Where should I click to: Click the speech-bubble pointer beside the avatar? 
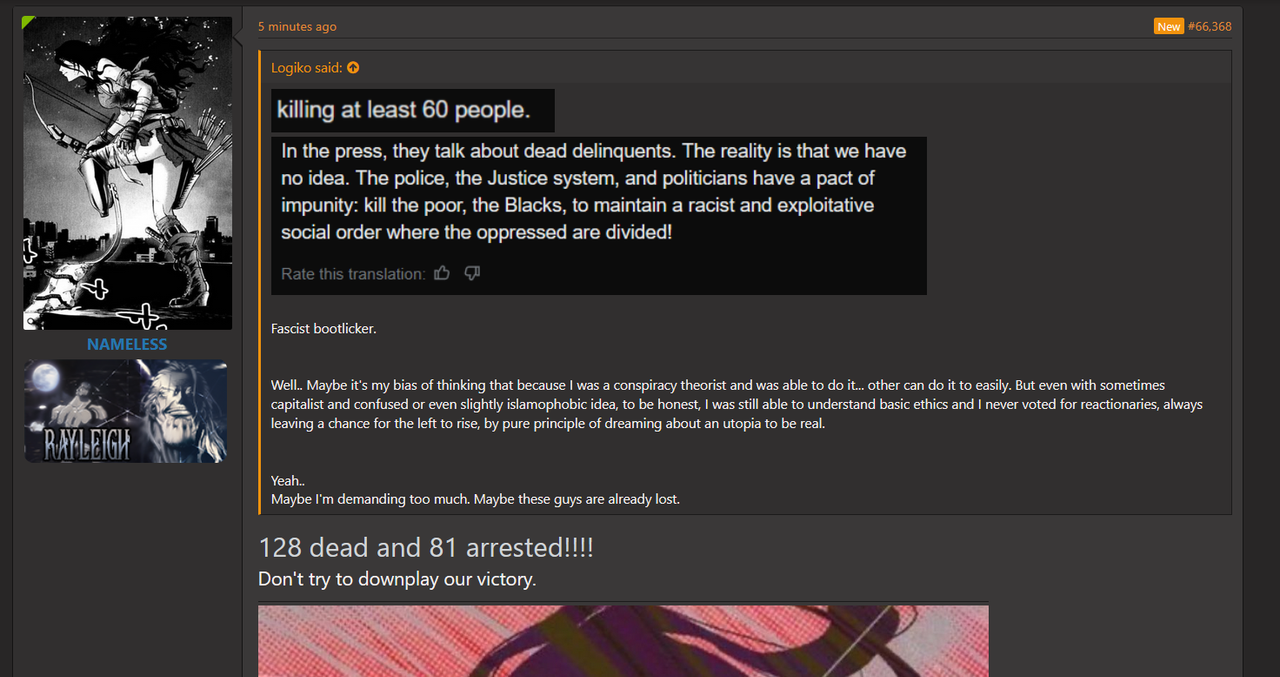pyautogui.click(x=237, y=38)
